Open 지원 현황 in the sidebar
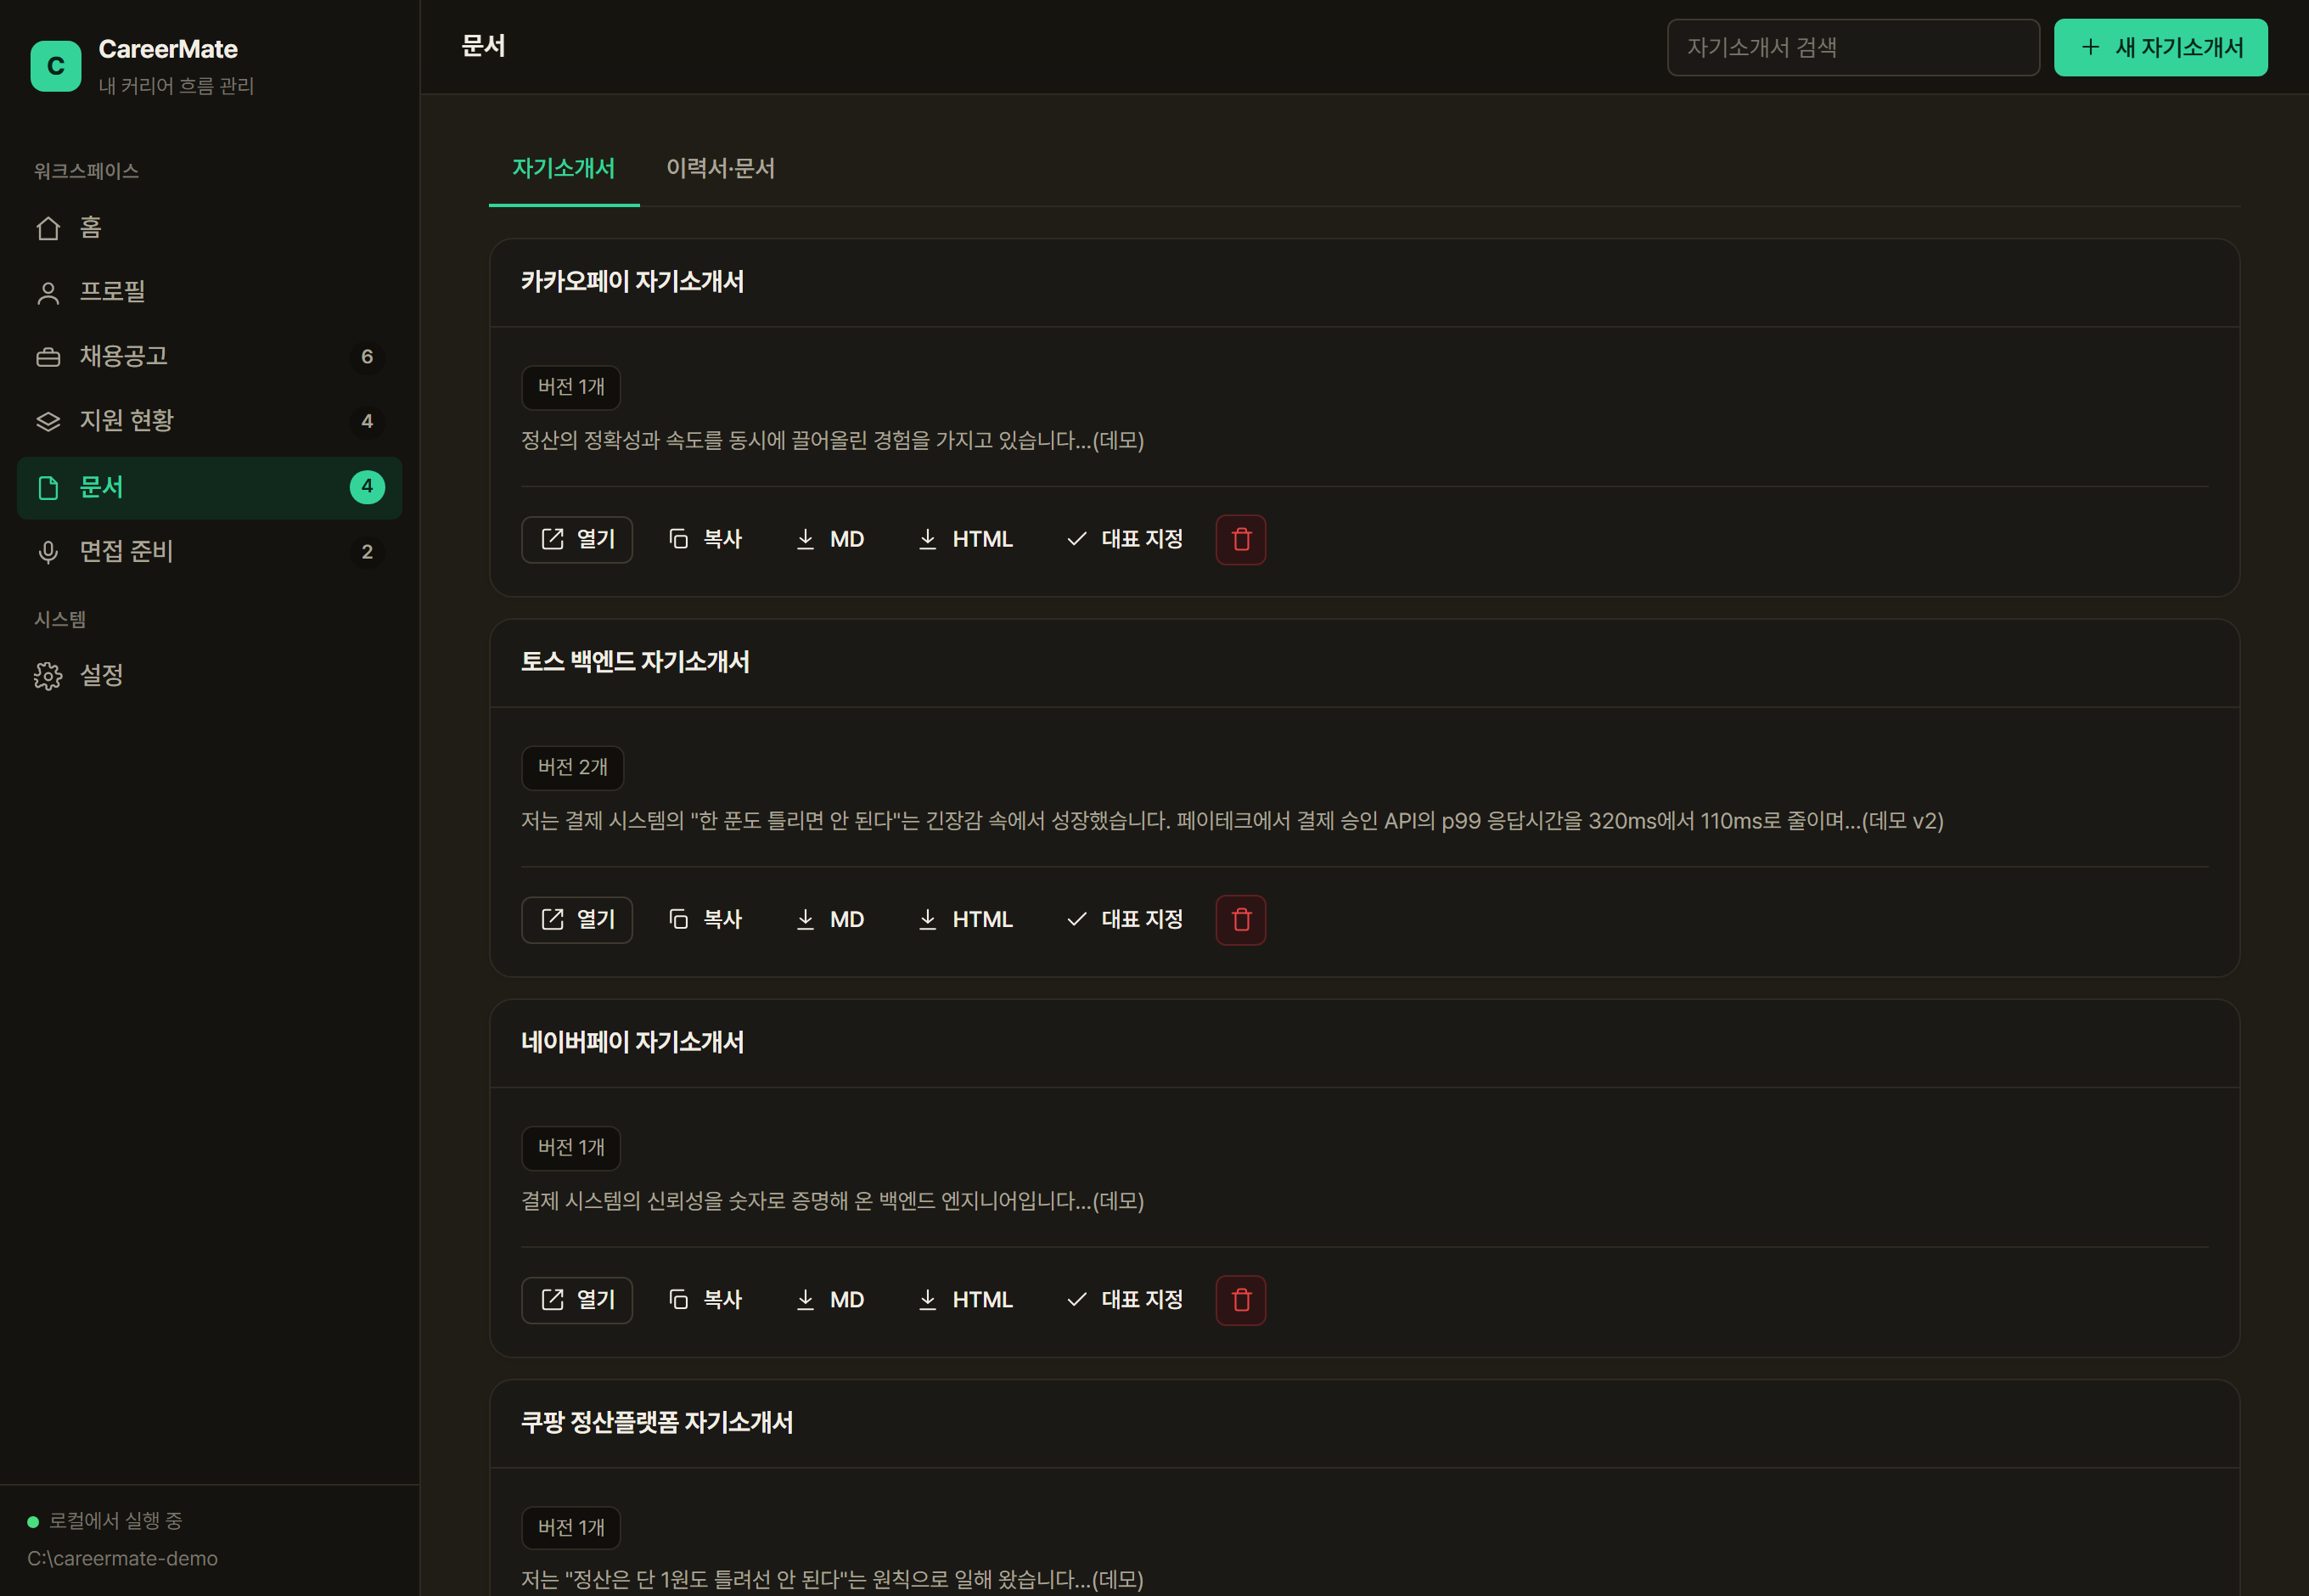Viewport: 2309px width, 1596px height. tap(209, 421)
